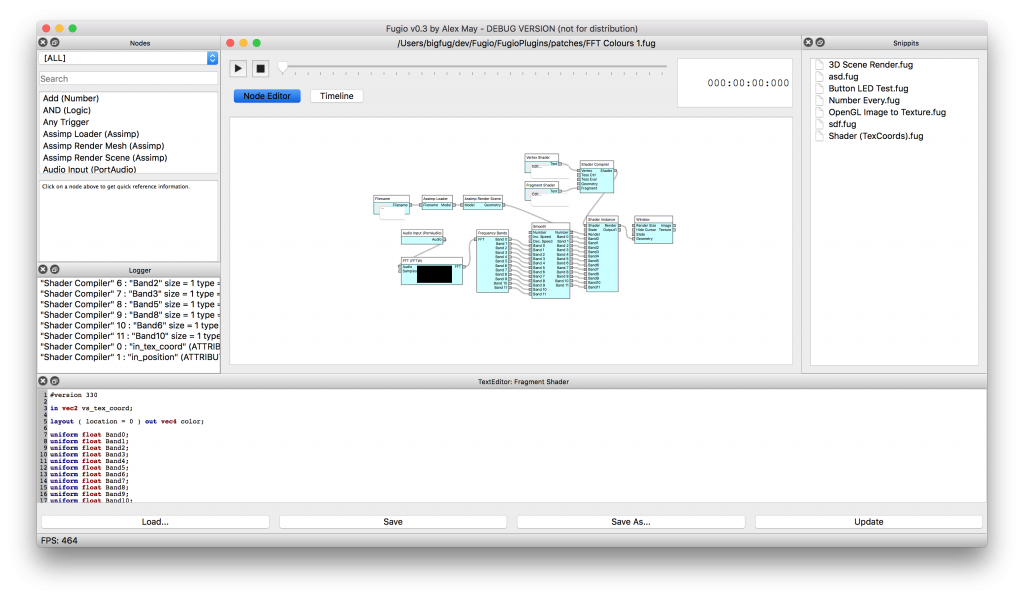Click the document icon beside sdf.fug
1024x600 pixels.
pos(818,124)
